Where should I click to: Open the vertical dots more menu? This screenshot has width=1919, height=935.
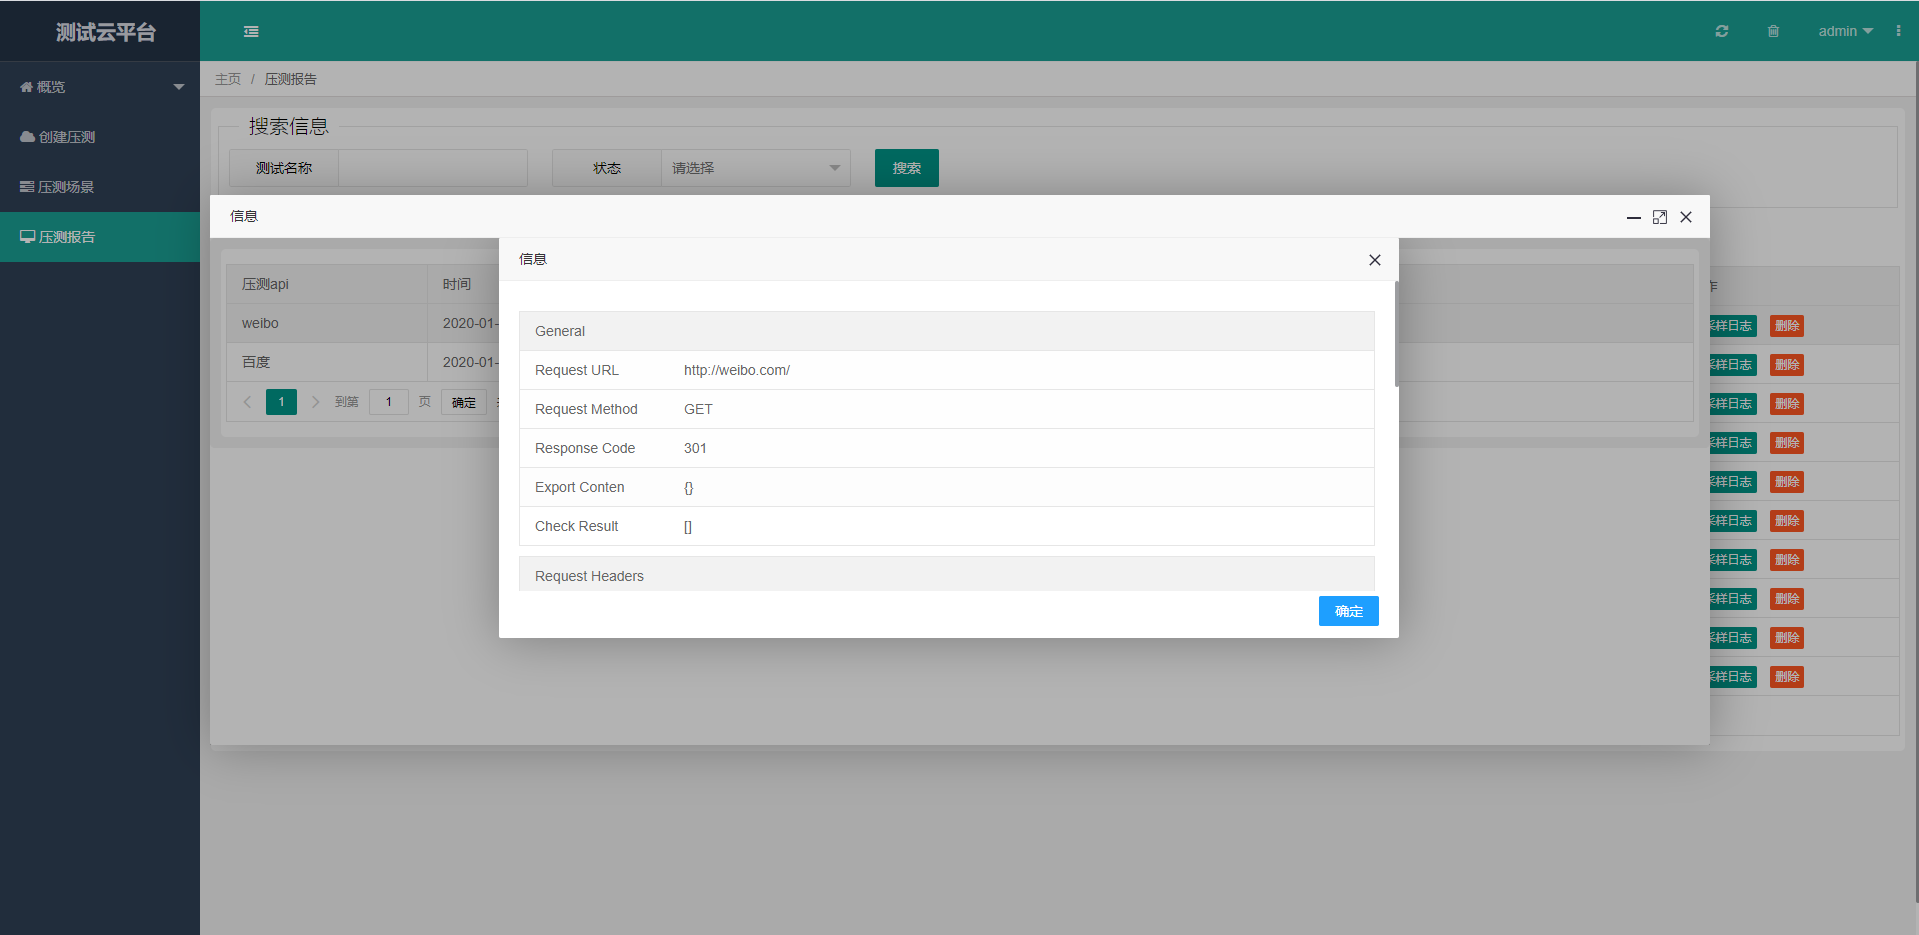click(x=1898, y=31)
